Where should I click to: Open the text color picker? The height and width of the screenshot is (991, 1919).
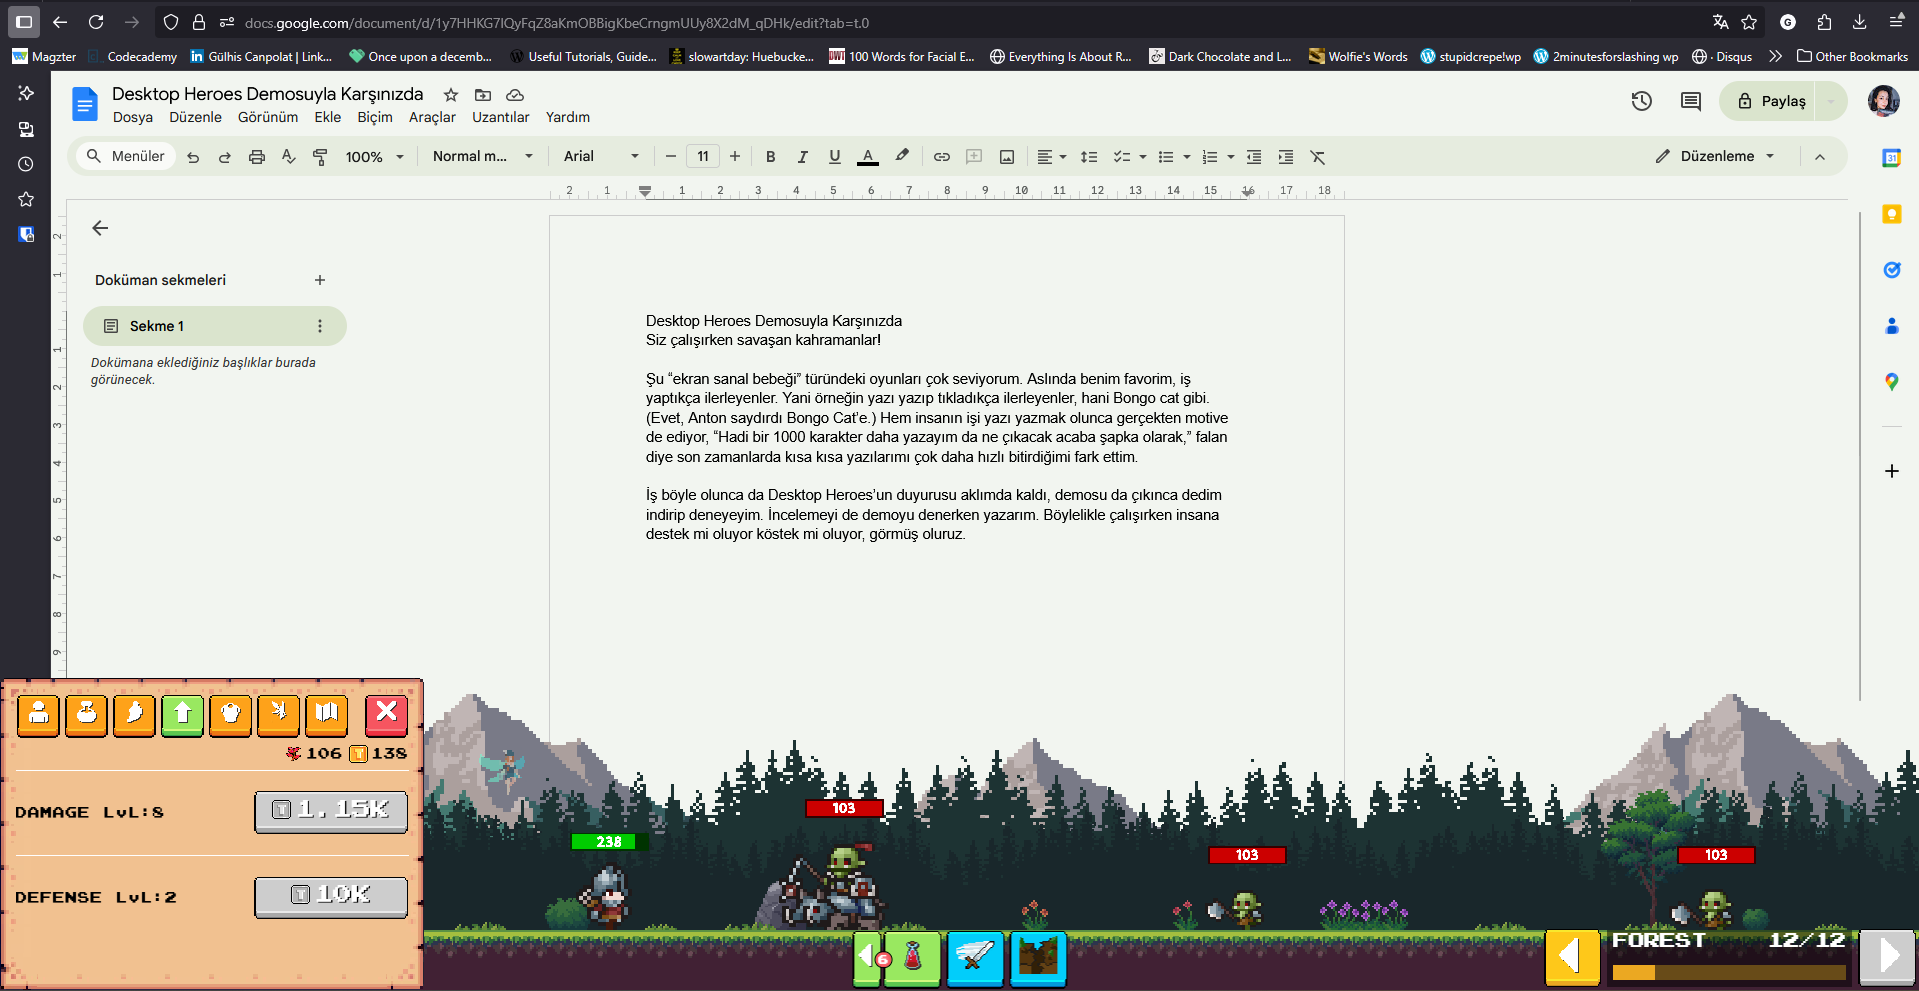(x=868, y=157)
